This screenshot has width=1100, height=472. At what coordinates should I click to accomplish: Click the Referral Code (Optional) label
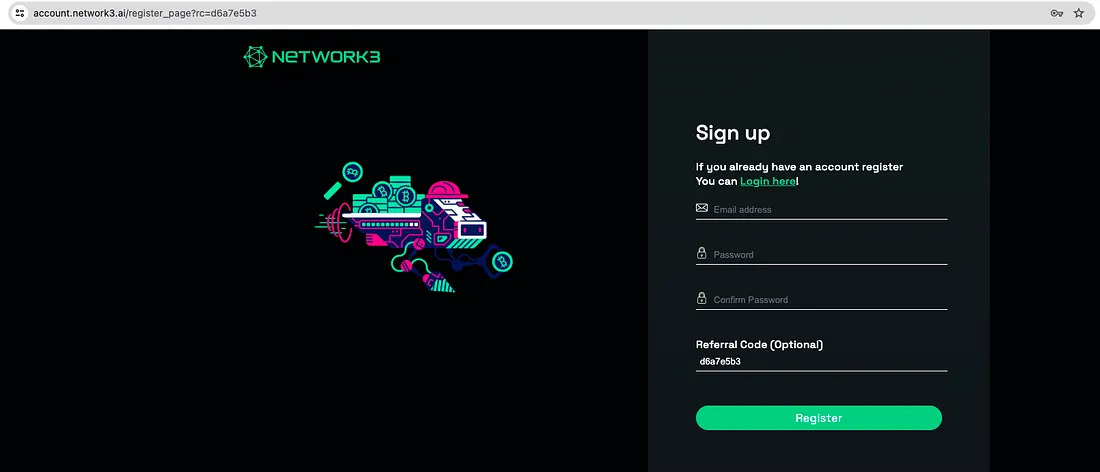tap(759, 344)
